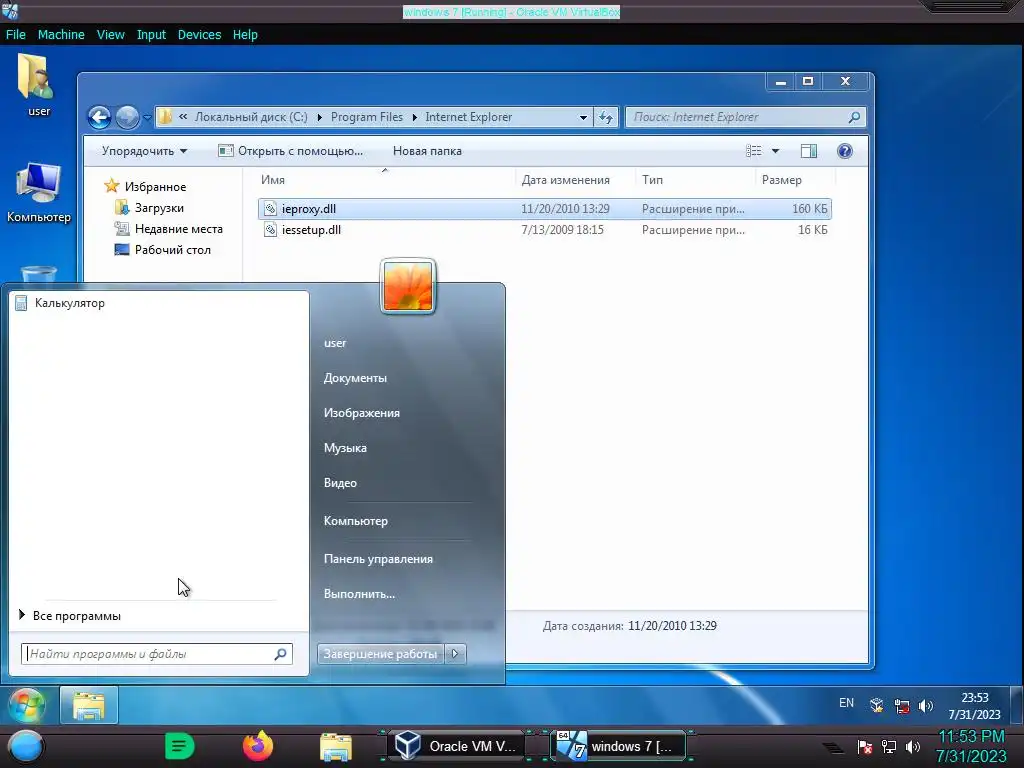Open the user folder in Start menu
The height and width of the screenshot is (768, 1024).
[x=335, y=343]
